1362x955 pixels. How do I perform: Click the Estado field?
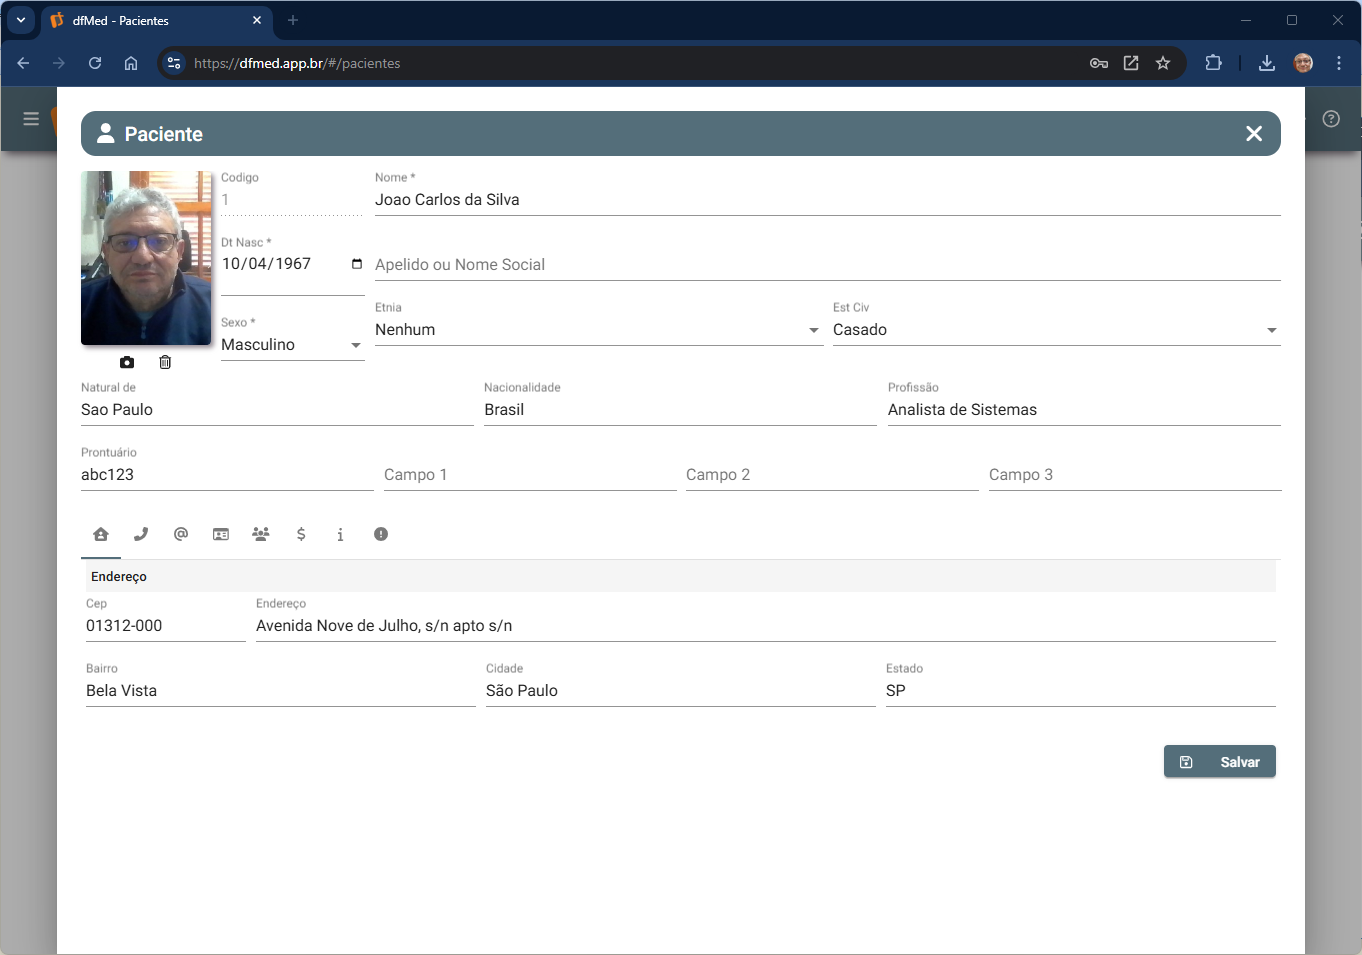pyautogui.click(x=1081, y=691)
